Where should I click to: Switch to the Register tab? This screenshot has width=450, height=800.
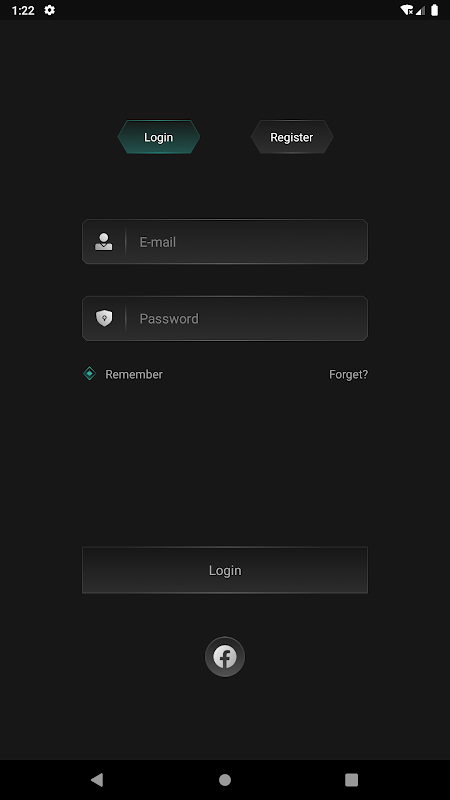292,137
